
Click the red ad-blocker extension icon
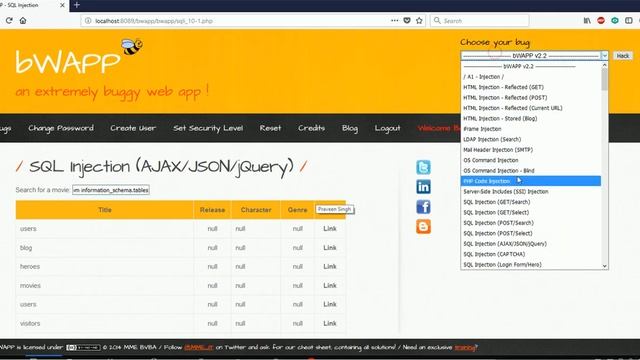pyautogui.click(x=601, y=20)
